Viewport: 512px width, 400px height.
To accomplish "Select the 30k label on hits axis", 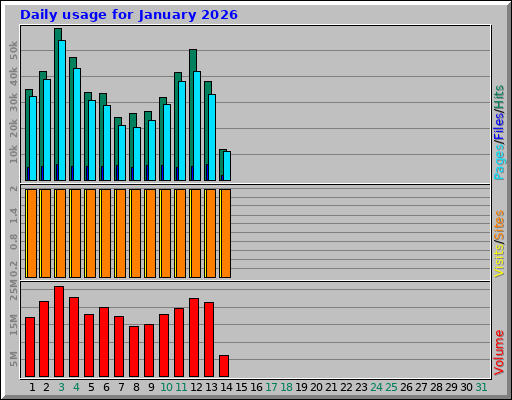I will tap(13, 102).
